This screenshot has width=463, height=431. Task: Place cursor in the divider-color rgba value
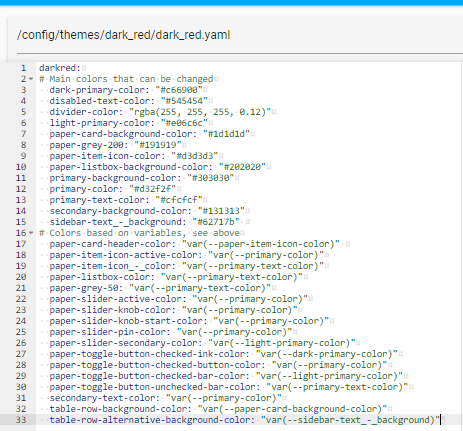point(200,112)
